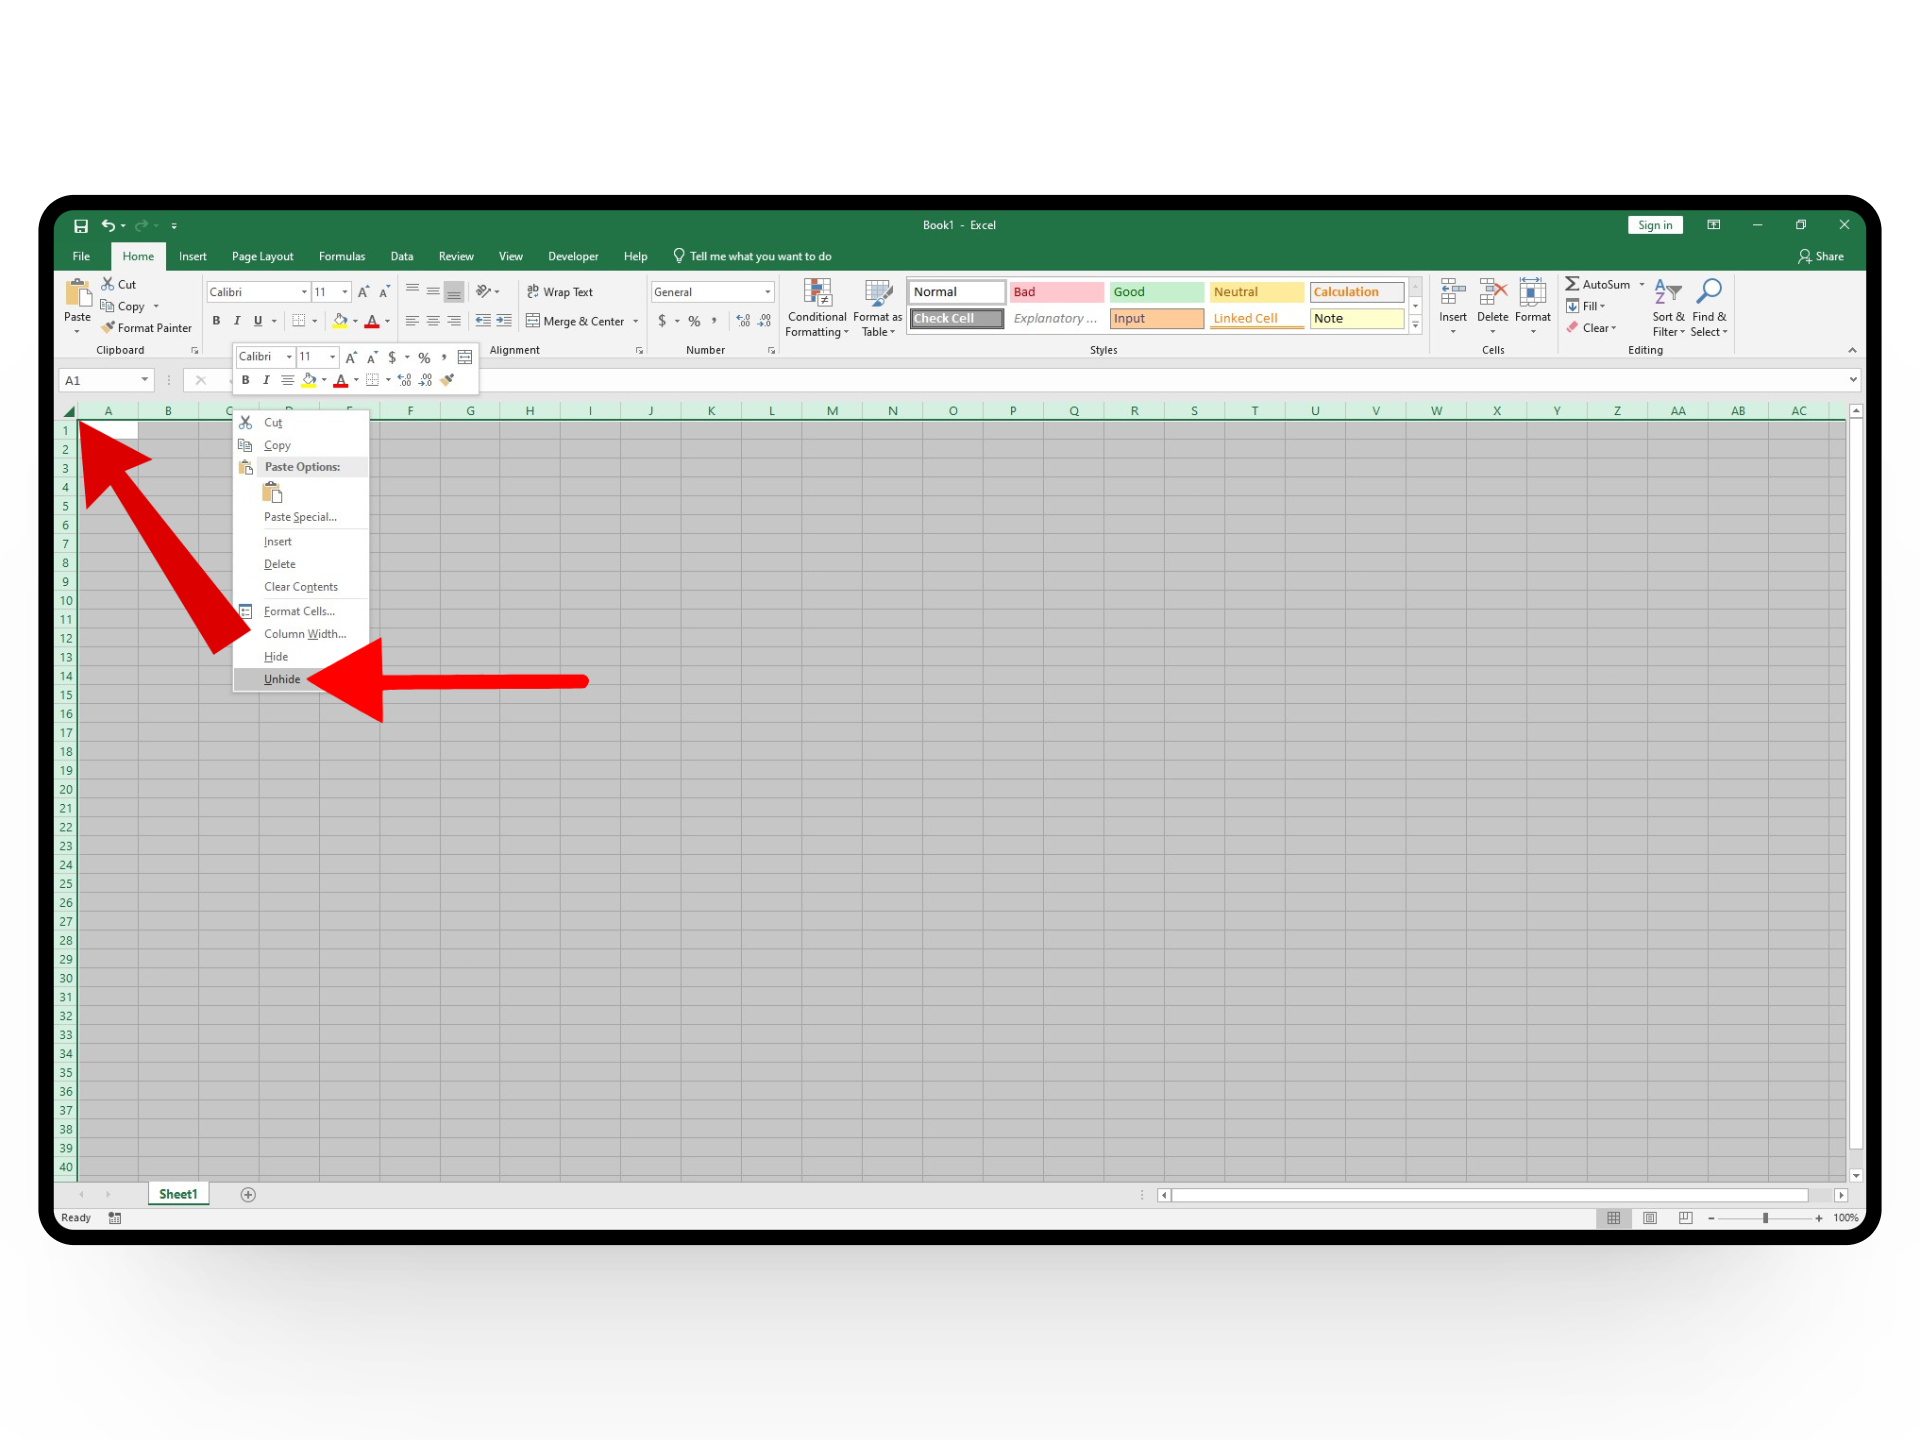Toggle Italic in the ribbon
Viewport: 1920px width, 1440px height.
(237, 321)
